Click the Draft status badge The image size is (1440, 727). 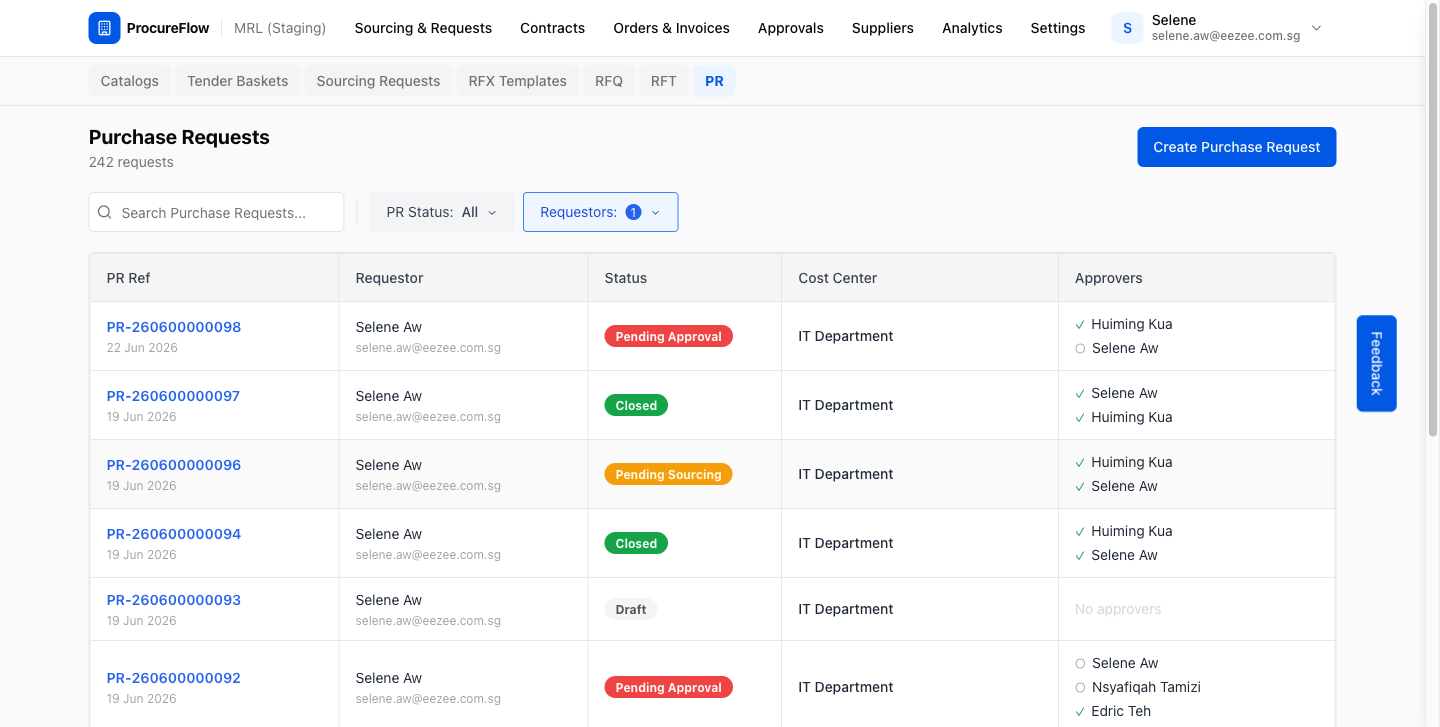pos(631,609)
